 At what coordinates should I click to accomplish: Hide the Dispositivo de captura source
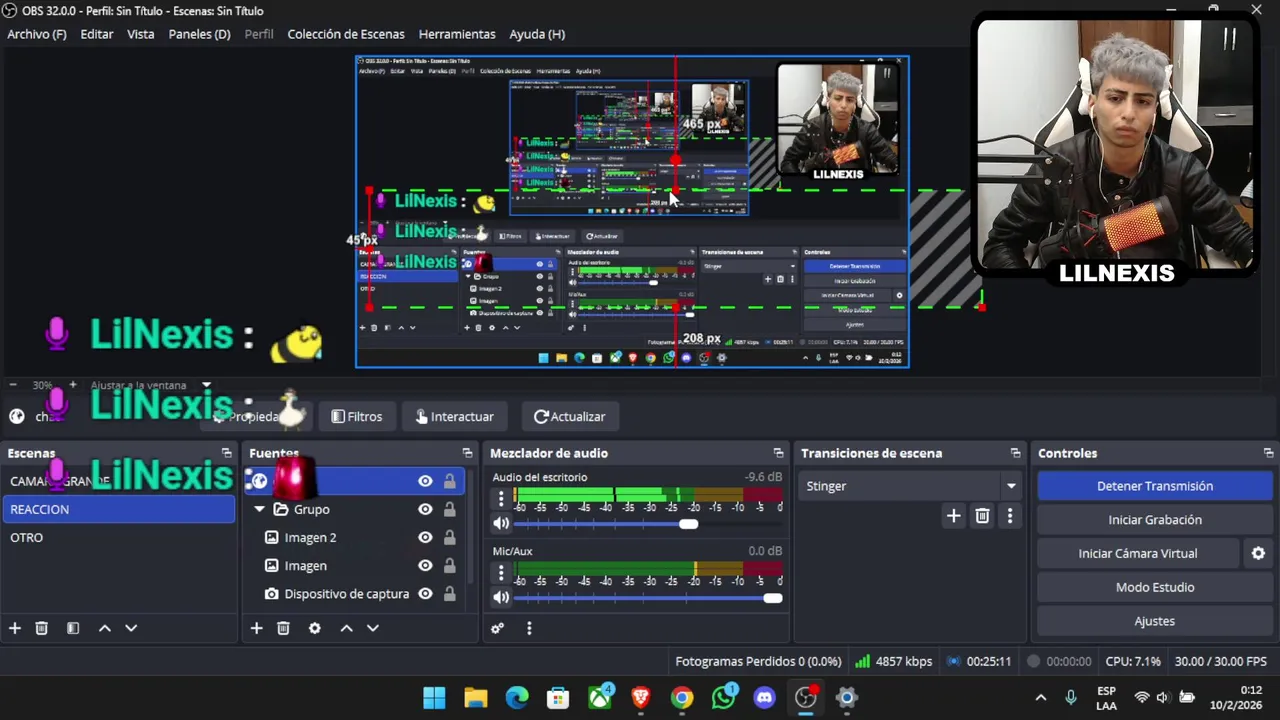(x=425, y=593)
